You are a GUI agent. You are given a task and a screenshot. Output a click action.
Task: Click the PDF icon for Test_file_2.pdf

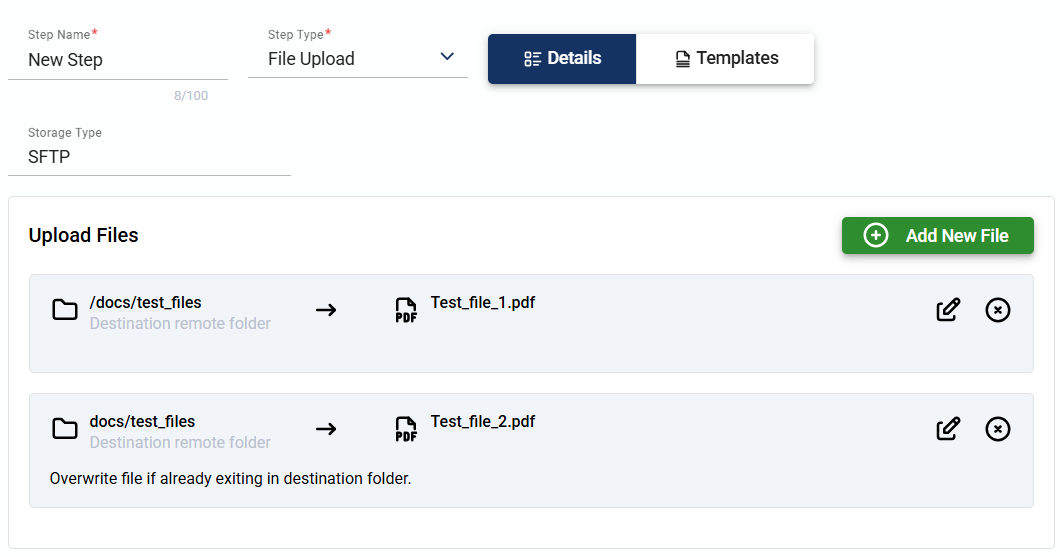(406, 430)
